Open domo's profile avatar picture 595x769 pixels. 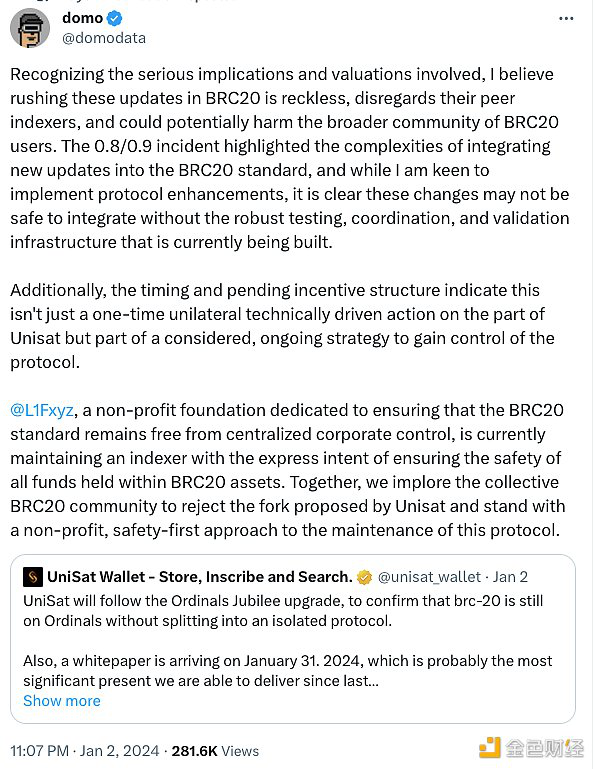(30, 28)
